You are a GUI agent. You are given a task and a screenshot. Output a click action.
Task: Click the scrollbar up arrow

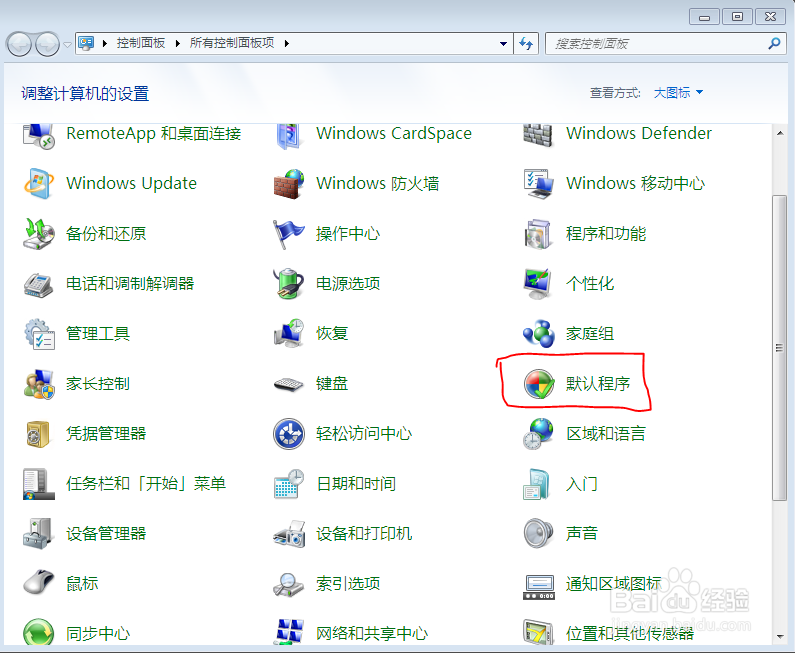(779, 133)
